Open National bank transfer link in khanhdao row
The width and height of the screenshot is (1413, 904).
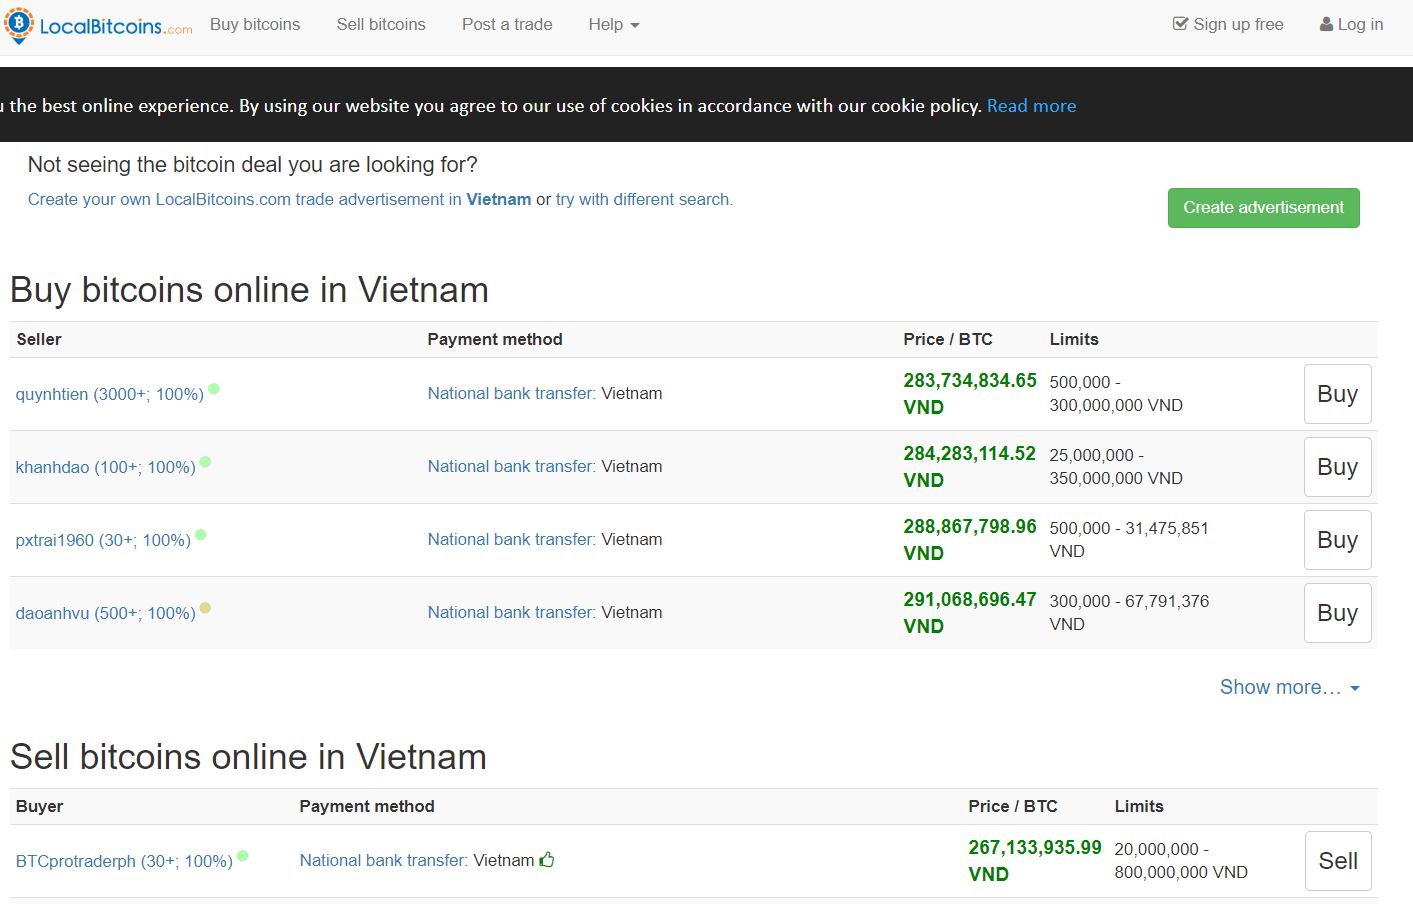point(511,466)
